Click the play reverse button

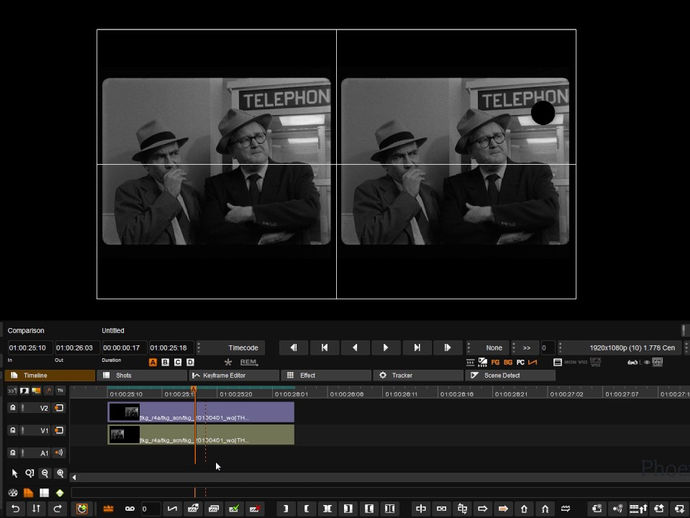[355, 348]
